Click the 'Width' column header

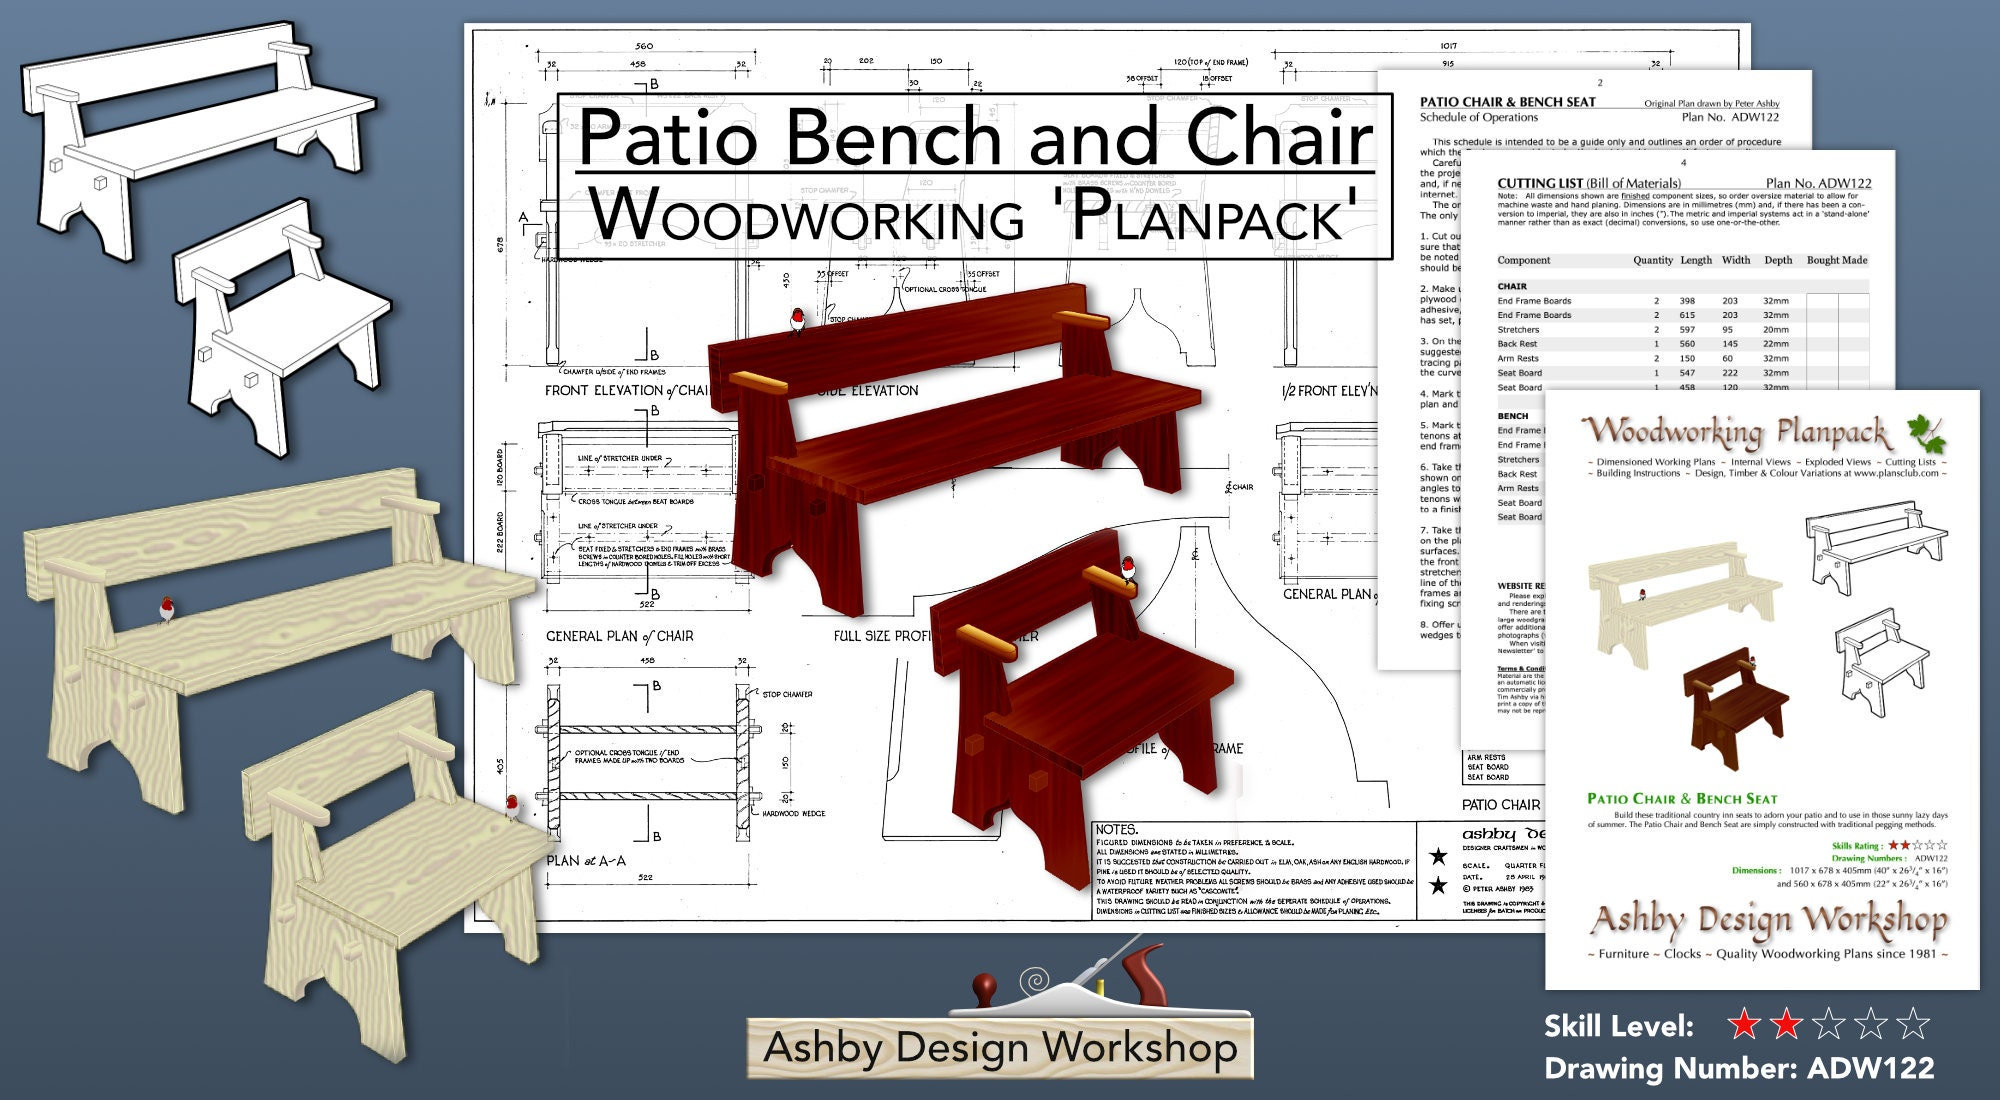[1736, 260]
